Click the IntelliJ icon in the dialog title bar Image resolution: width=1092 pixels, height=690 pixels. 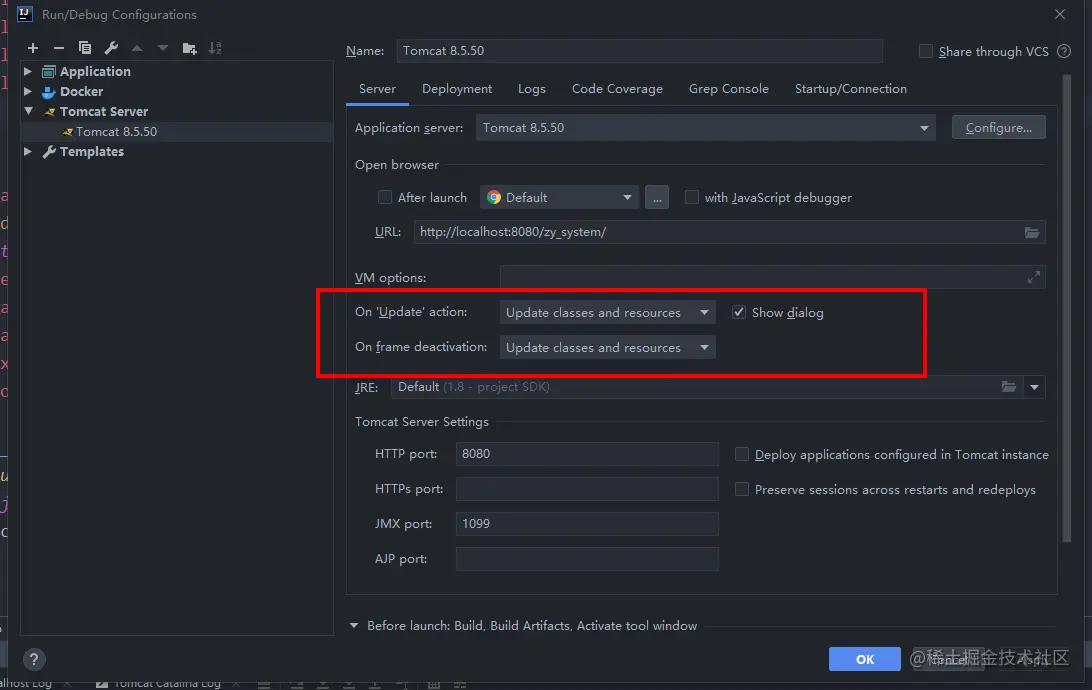tap(24, 14)
